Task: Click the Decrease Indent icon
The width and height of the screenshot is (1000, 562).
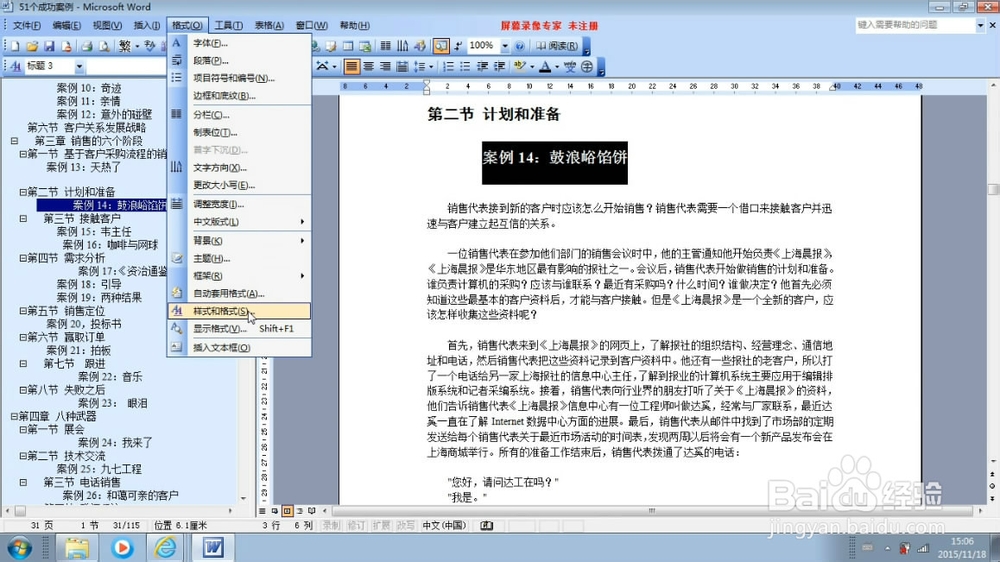Action: (482, 66)
